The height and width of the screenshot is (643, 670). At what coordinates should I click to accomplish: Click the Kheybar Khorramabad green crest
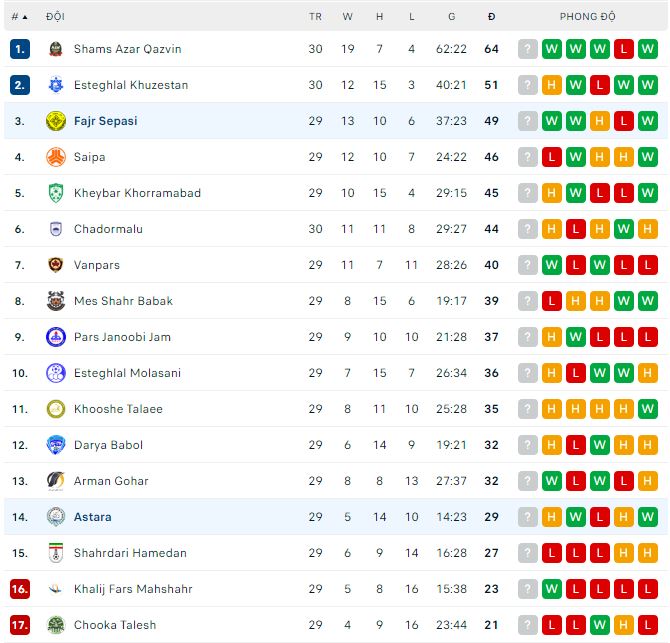[56, 193]
